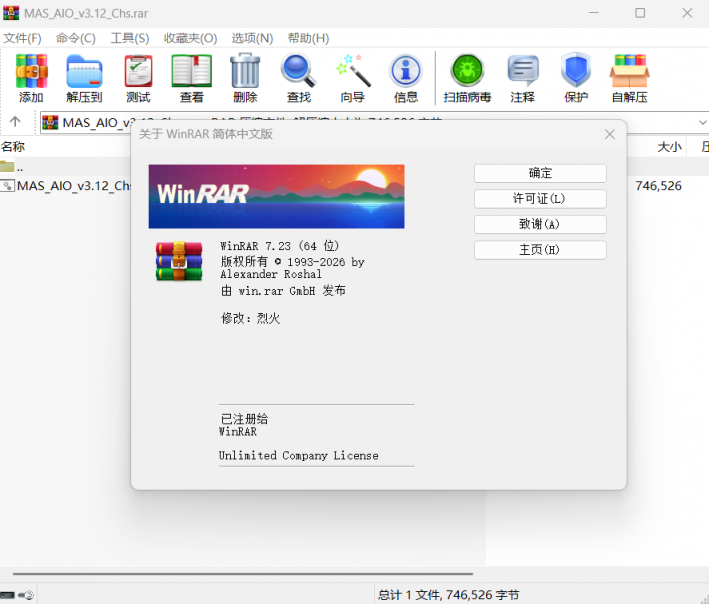The height and width of the screenshot is (604, 709).
Task: Click the WinRAR banner image
Action: (x=276, y=196)
